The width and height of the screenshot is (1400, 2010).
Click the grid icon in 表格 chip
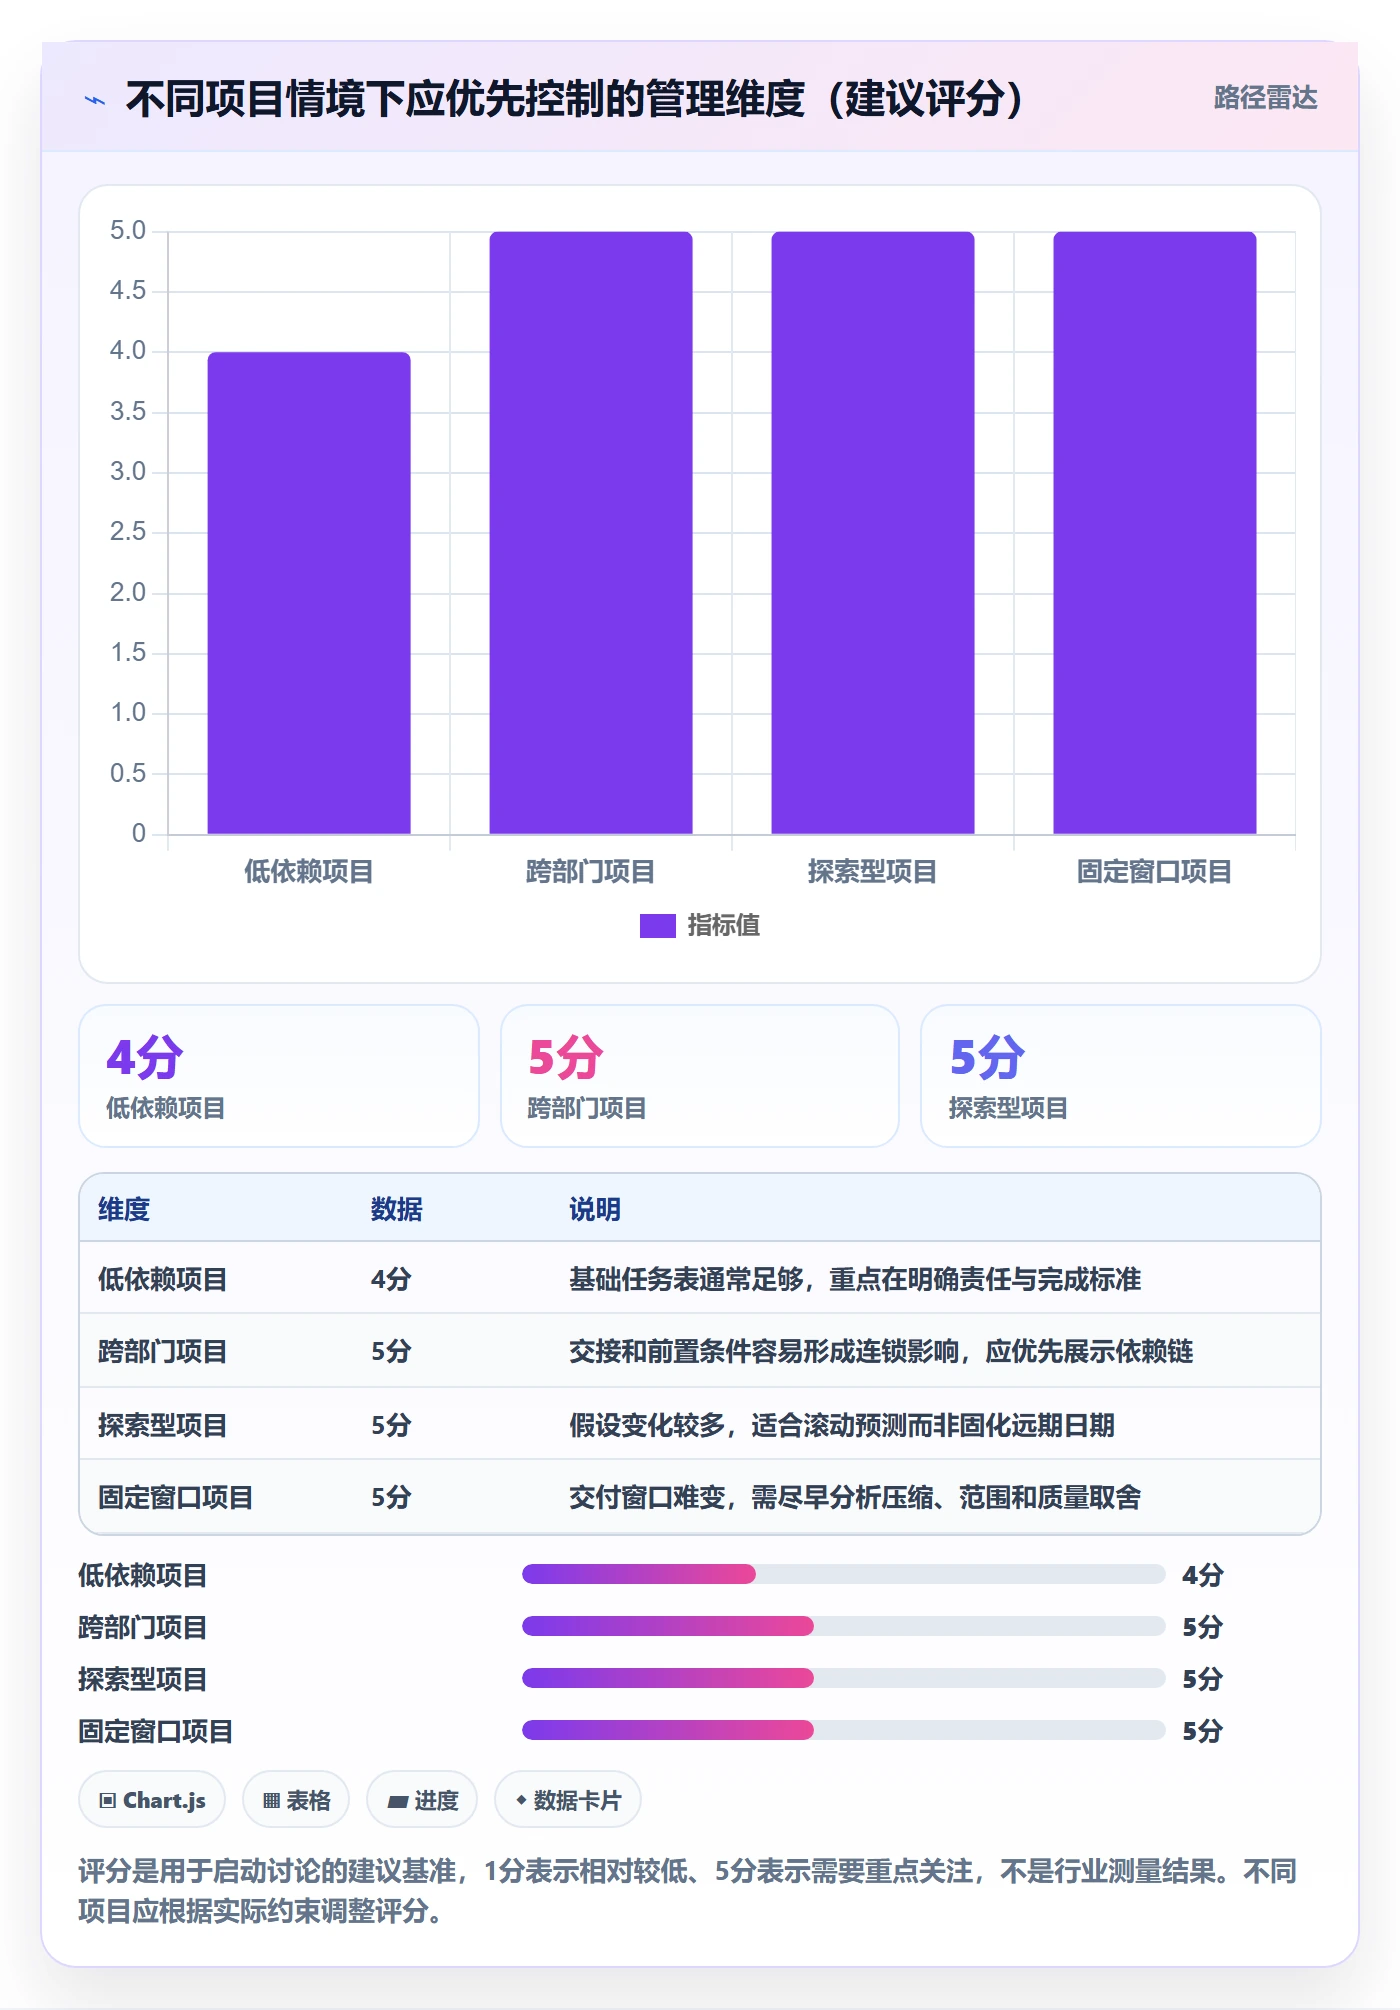(271, 1801)
